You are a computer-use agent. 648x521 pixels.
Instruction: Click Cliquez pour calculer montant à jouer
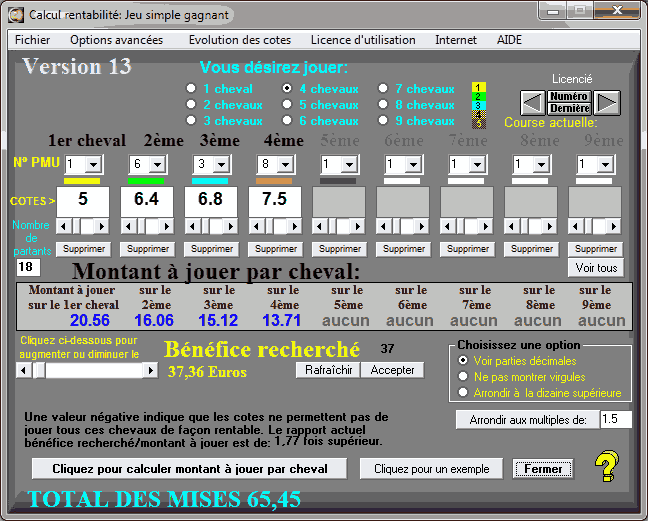pos(189,468)
